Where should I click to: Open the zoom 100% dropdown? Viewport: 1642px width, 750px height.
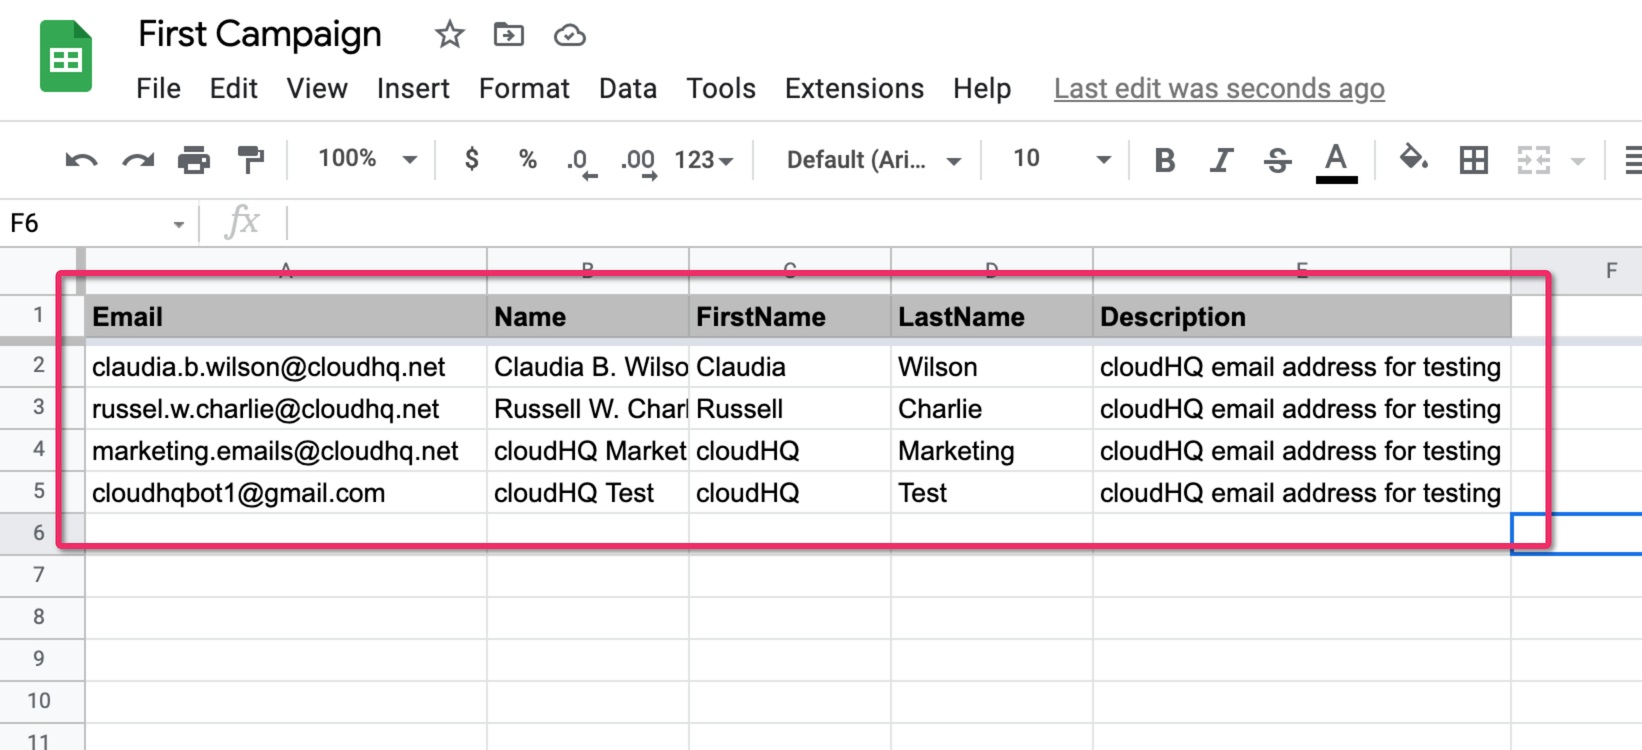[367, 159]
